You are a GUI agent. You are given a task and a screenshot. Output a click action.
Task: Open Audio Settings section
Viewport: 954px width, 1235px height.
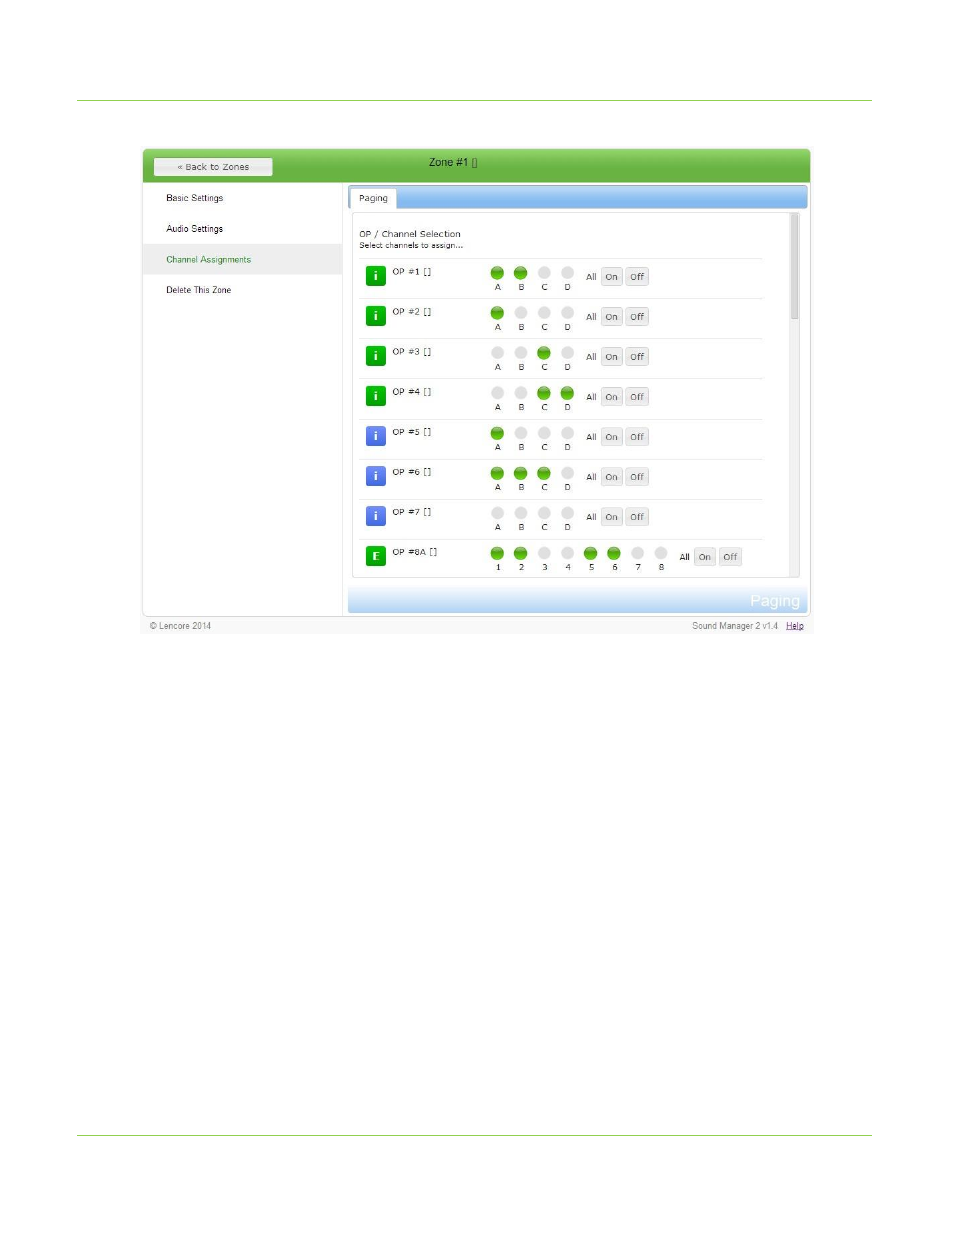195,229
